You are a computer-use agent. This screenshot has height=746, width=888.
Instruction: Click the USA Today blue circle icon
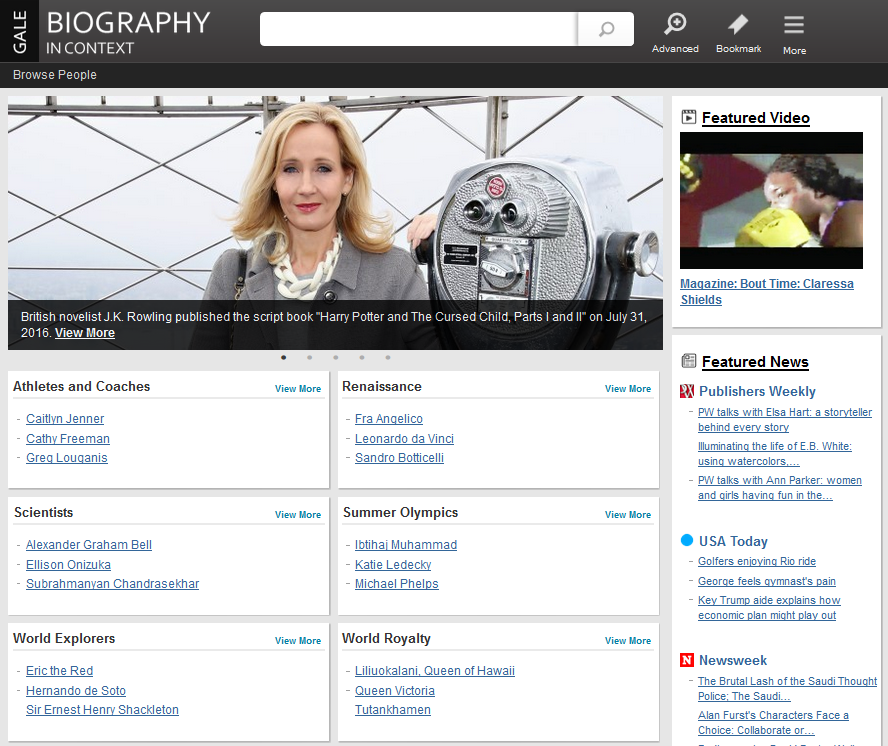pos(687,541)
